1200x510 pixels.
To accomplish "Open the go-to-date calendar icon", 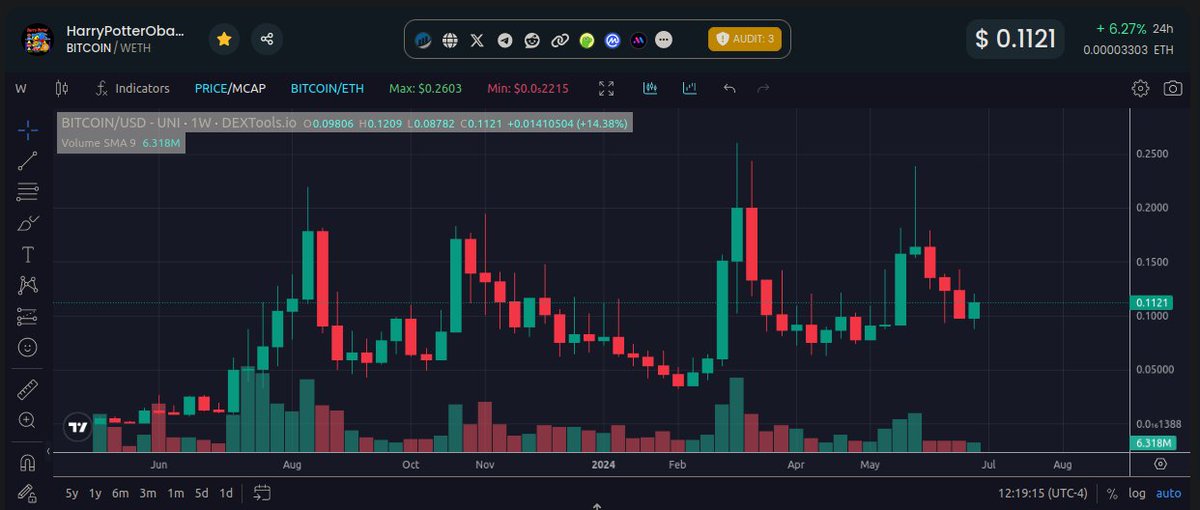I will pos(262,492).
